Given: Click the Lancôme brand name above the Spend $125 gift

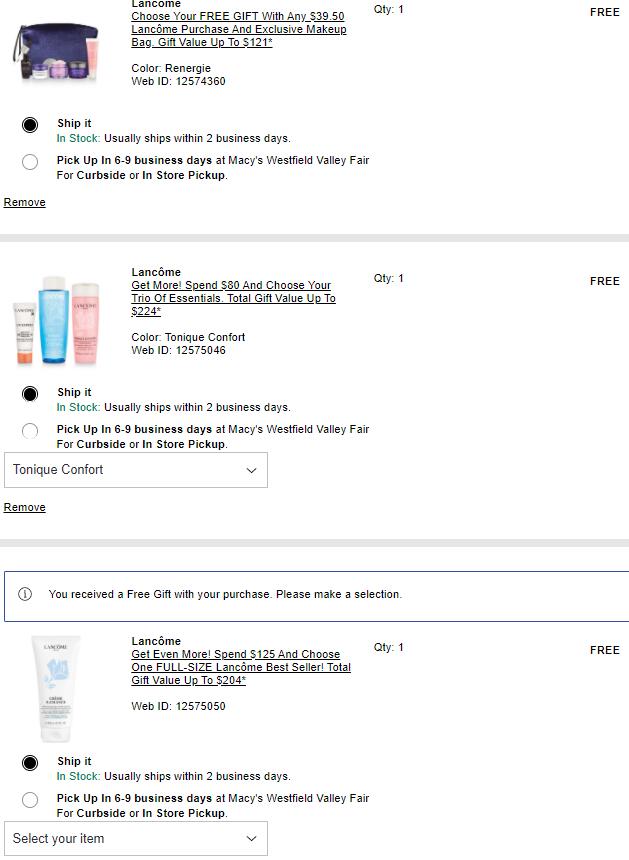Looking at the screenshot, I should [156, 641].
